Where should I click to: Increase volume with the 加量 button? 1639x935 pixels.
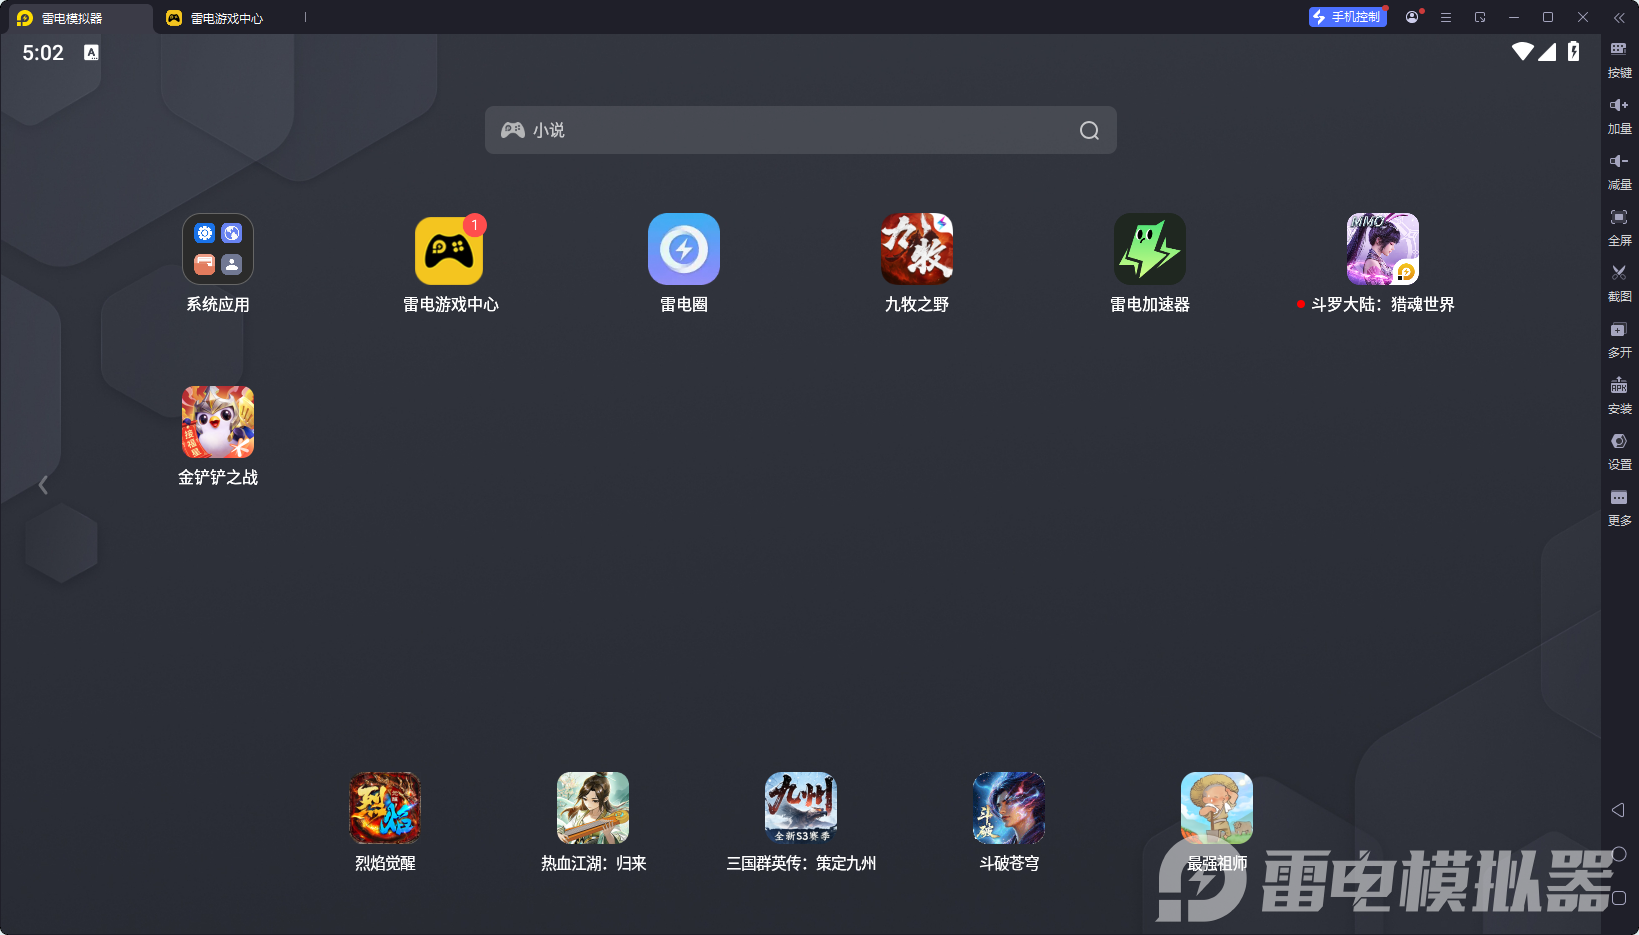point(1619,115)
